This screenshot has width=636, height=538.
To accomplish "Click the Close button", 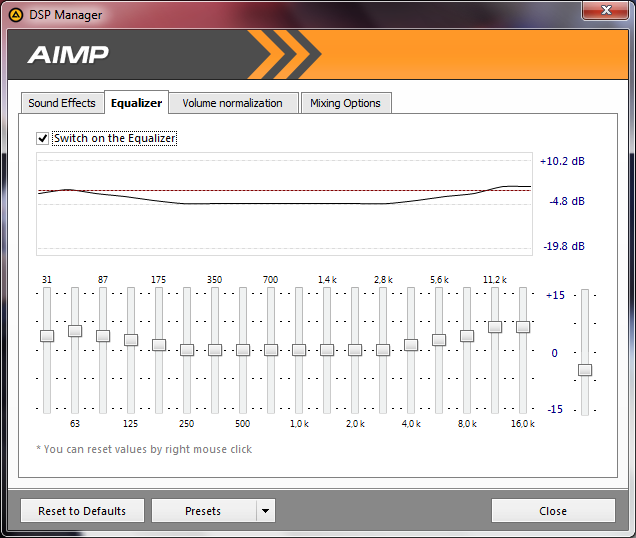I will click(553, 511).
